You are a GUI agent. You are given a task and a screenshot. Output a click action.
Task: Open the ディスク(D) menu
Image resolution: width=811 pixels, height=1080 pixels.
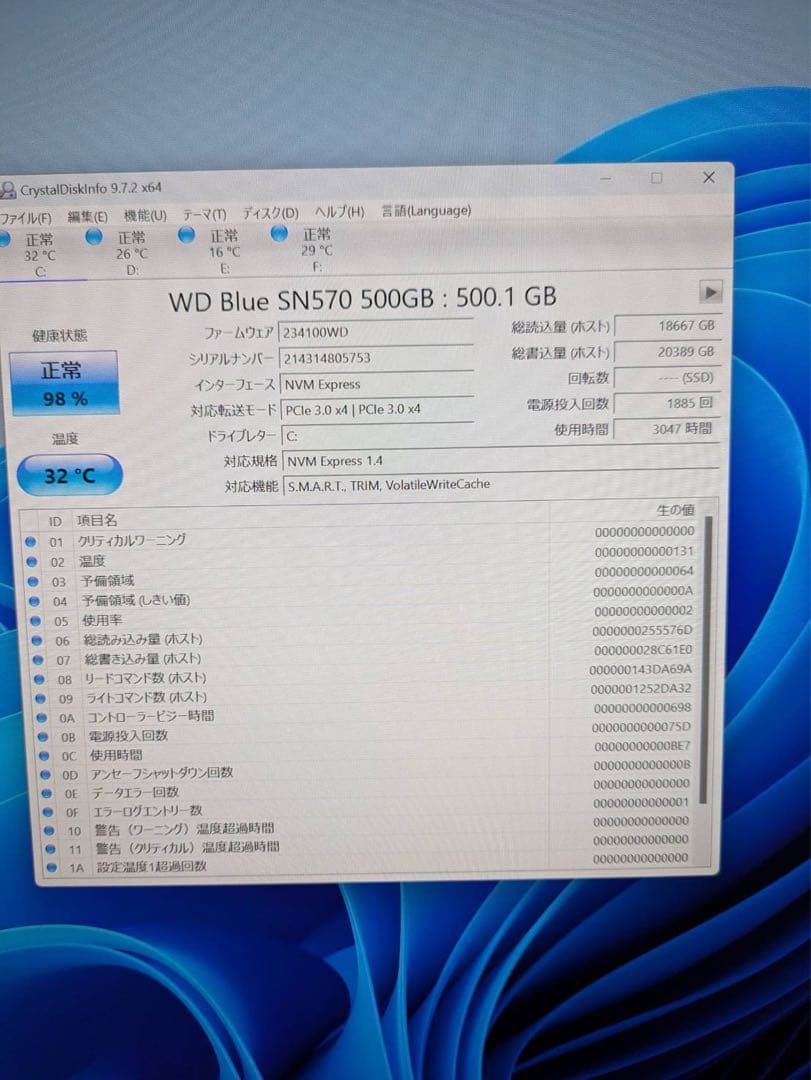269,214
